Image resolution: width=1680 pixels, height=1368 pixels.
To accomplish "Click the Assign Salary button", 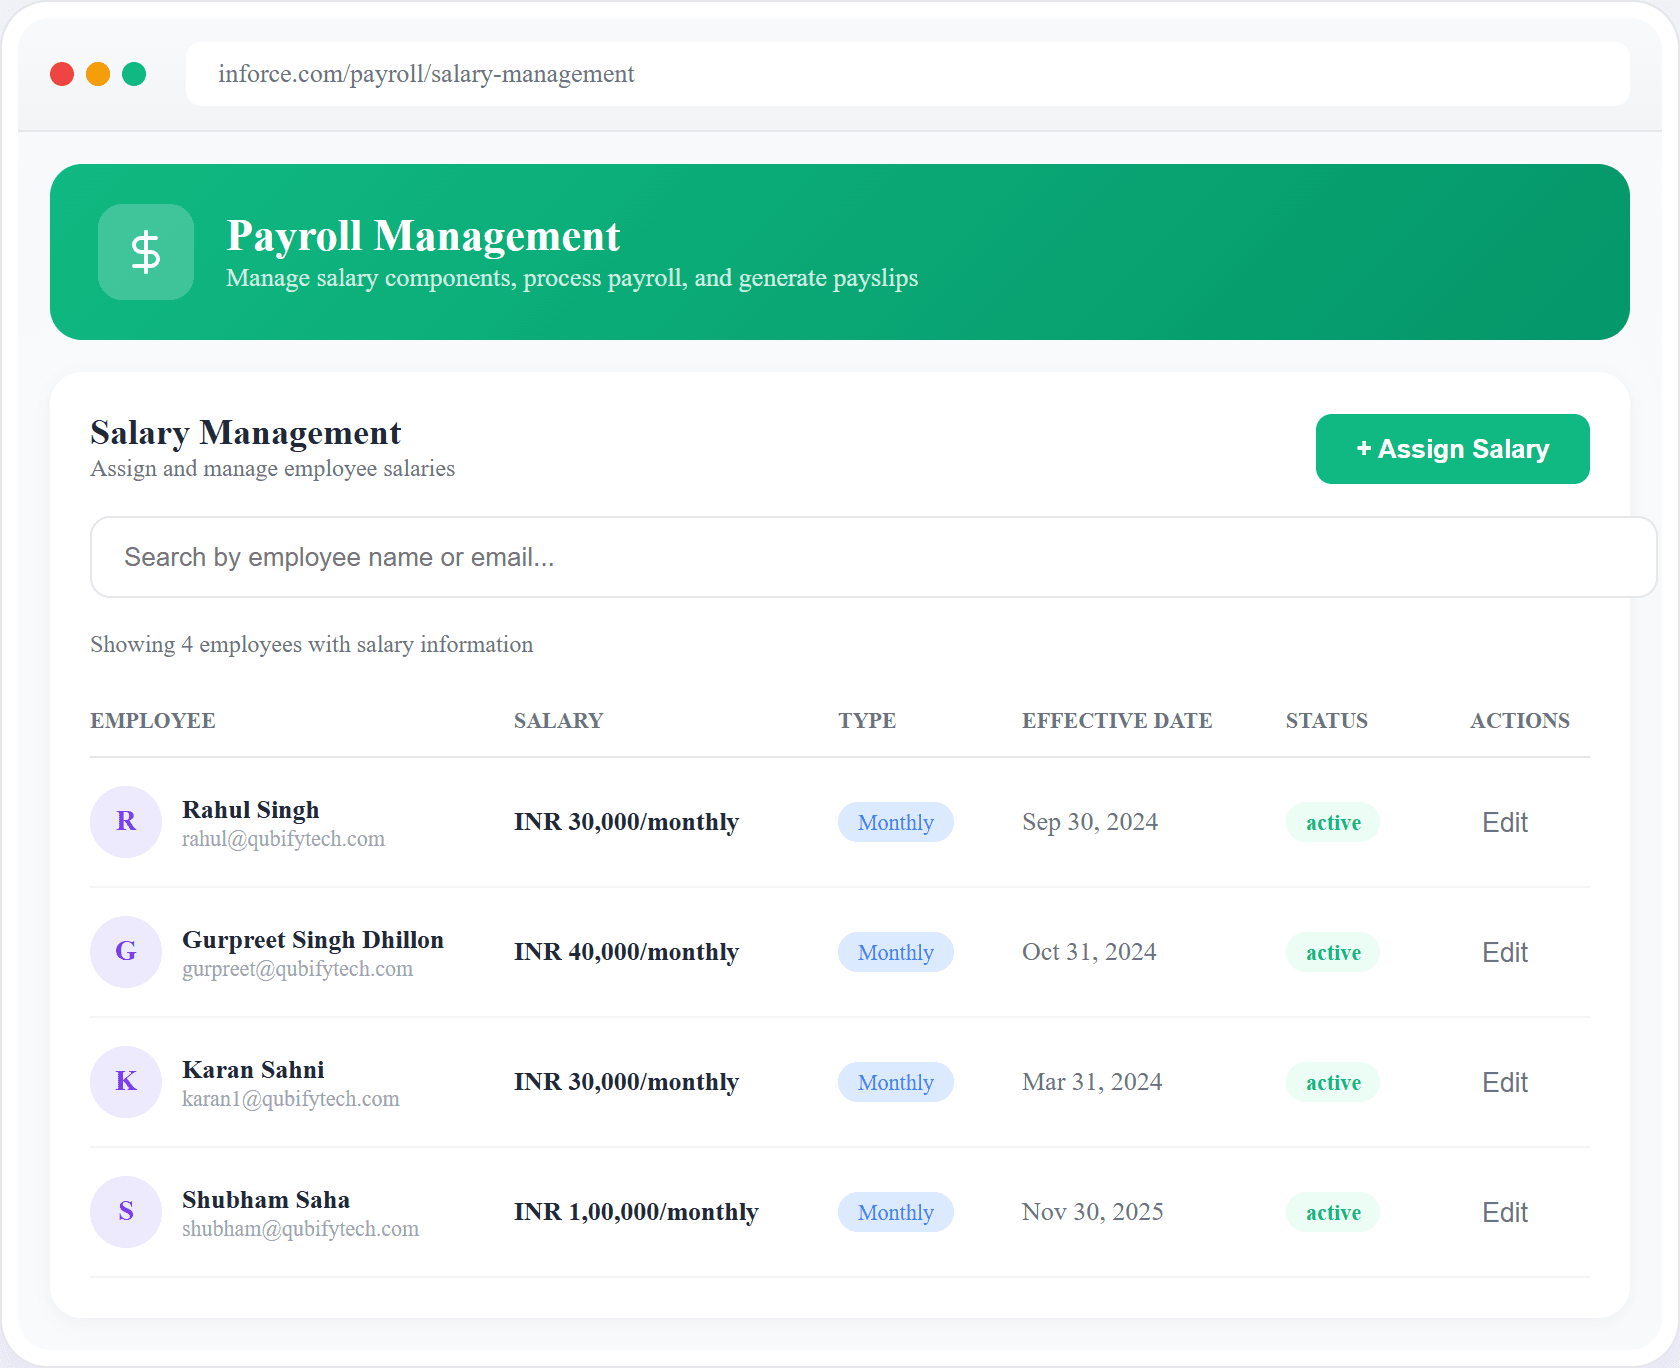I will pos(1452,449).
